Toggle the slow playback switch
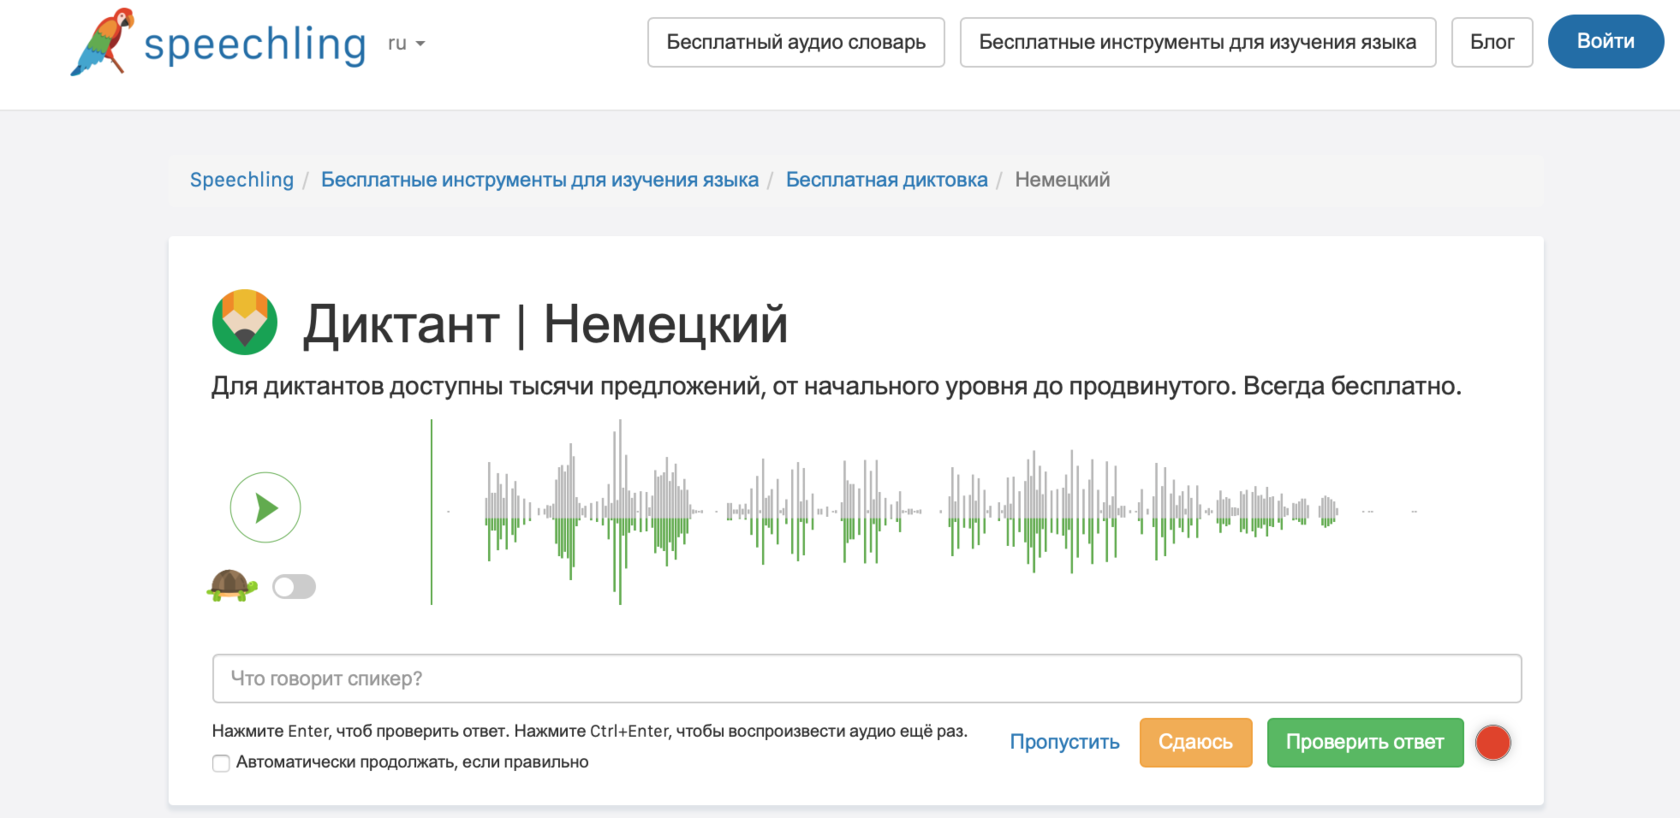The height and width of the screenshot is (818, 1680). click(294, 587)
